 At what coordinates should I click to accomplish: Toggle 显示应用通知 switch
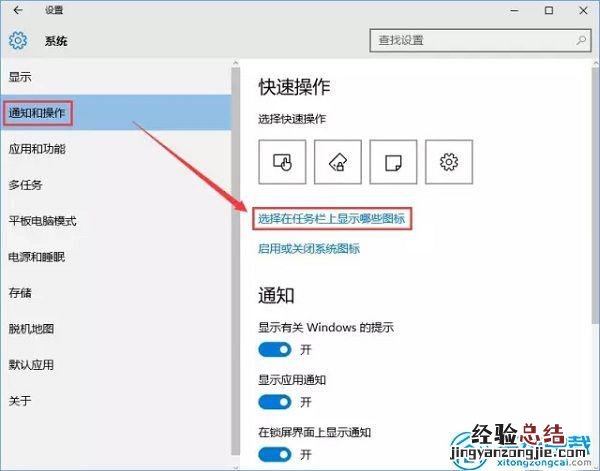click(275, 402)
